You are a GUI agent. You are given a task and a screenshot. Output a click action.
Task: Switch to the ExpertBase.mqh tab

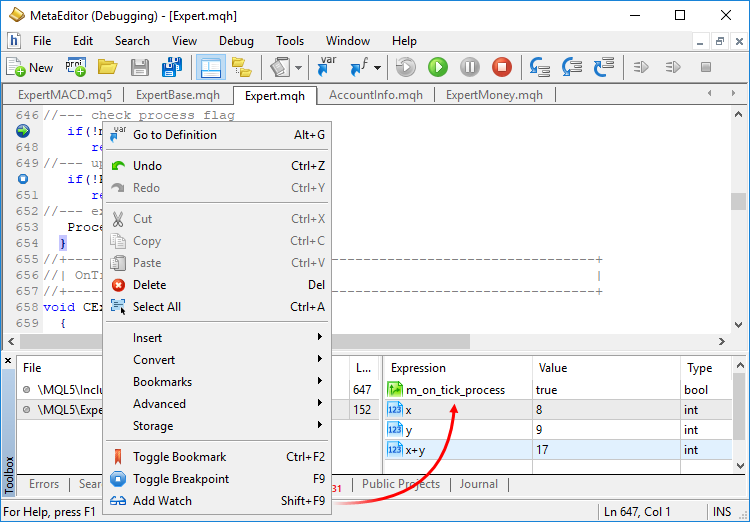[178, 95]
